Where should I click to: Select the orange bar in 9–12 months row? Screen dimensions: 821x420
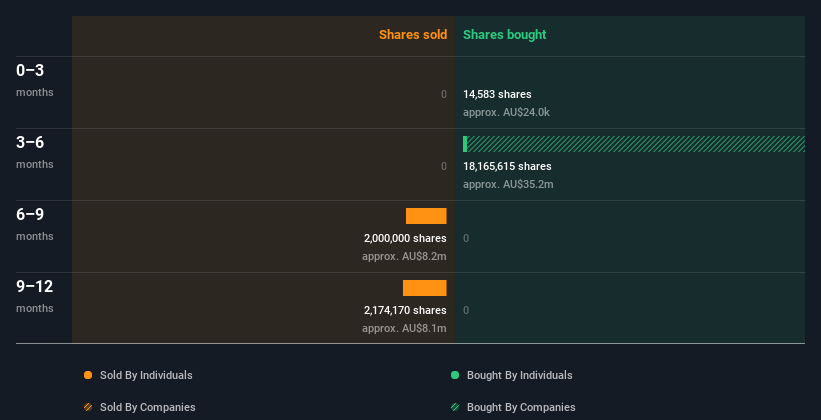click(425, 288)
